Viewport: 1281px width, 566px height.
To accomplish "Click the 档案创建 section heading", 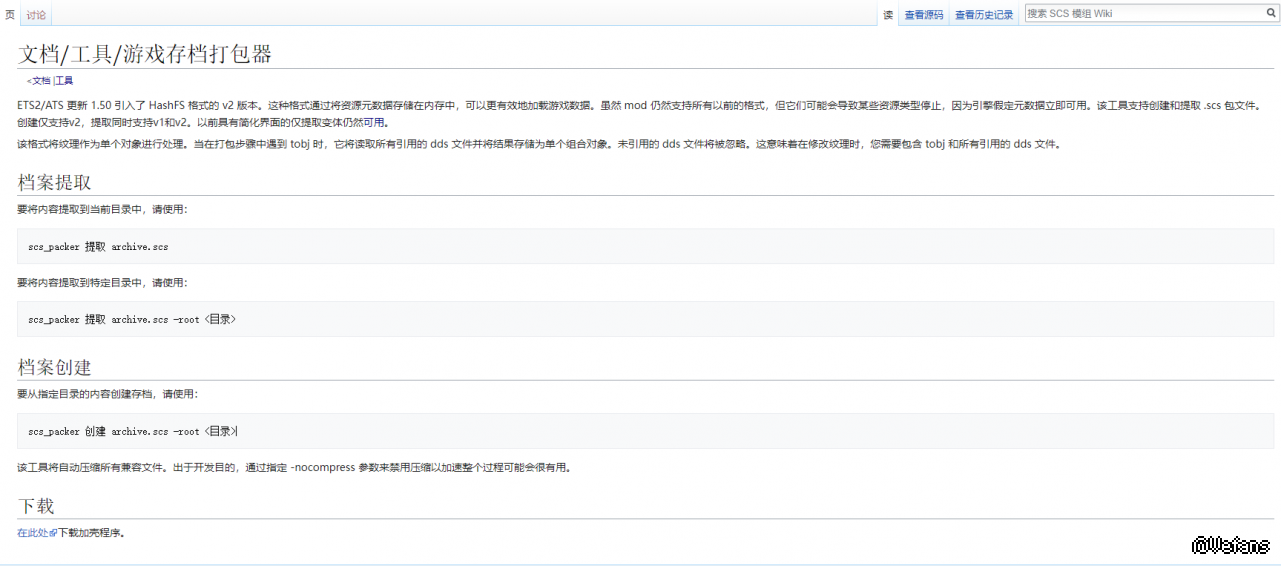I will [x=54, y=366].
